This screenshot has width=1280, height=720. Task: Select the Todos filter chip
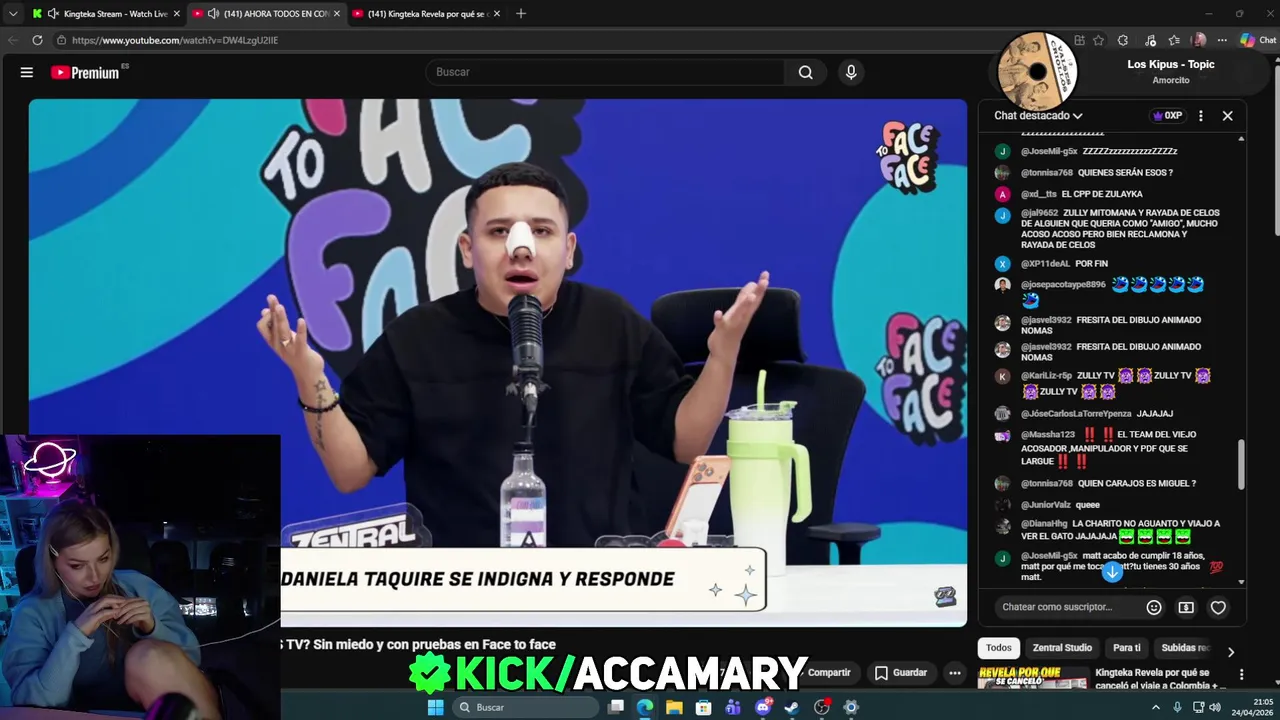[999, 648]
